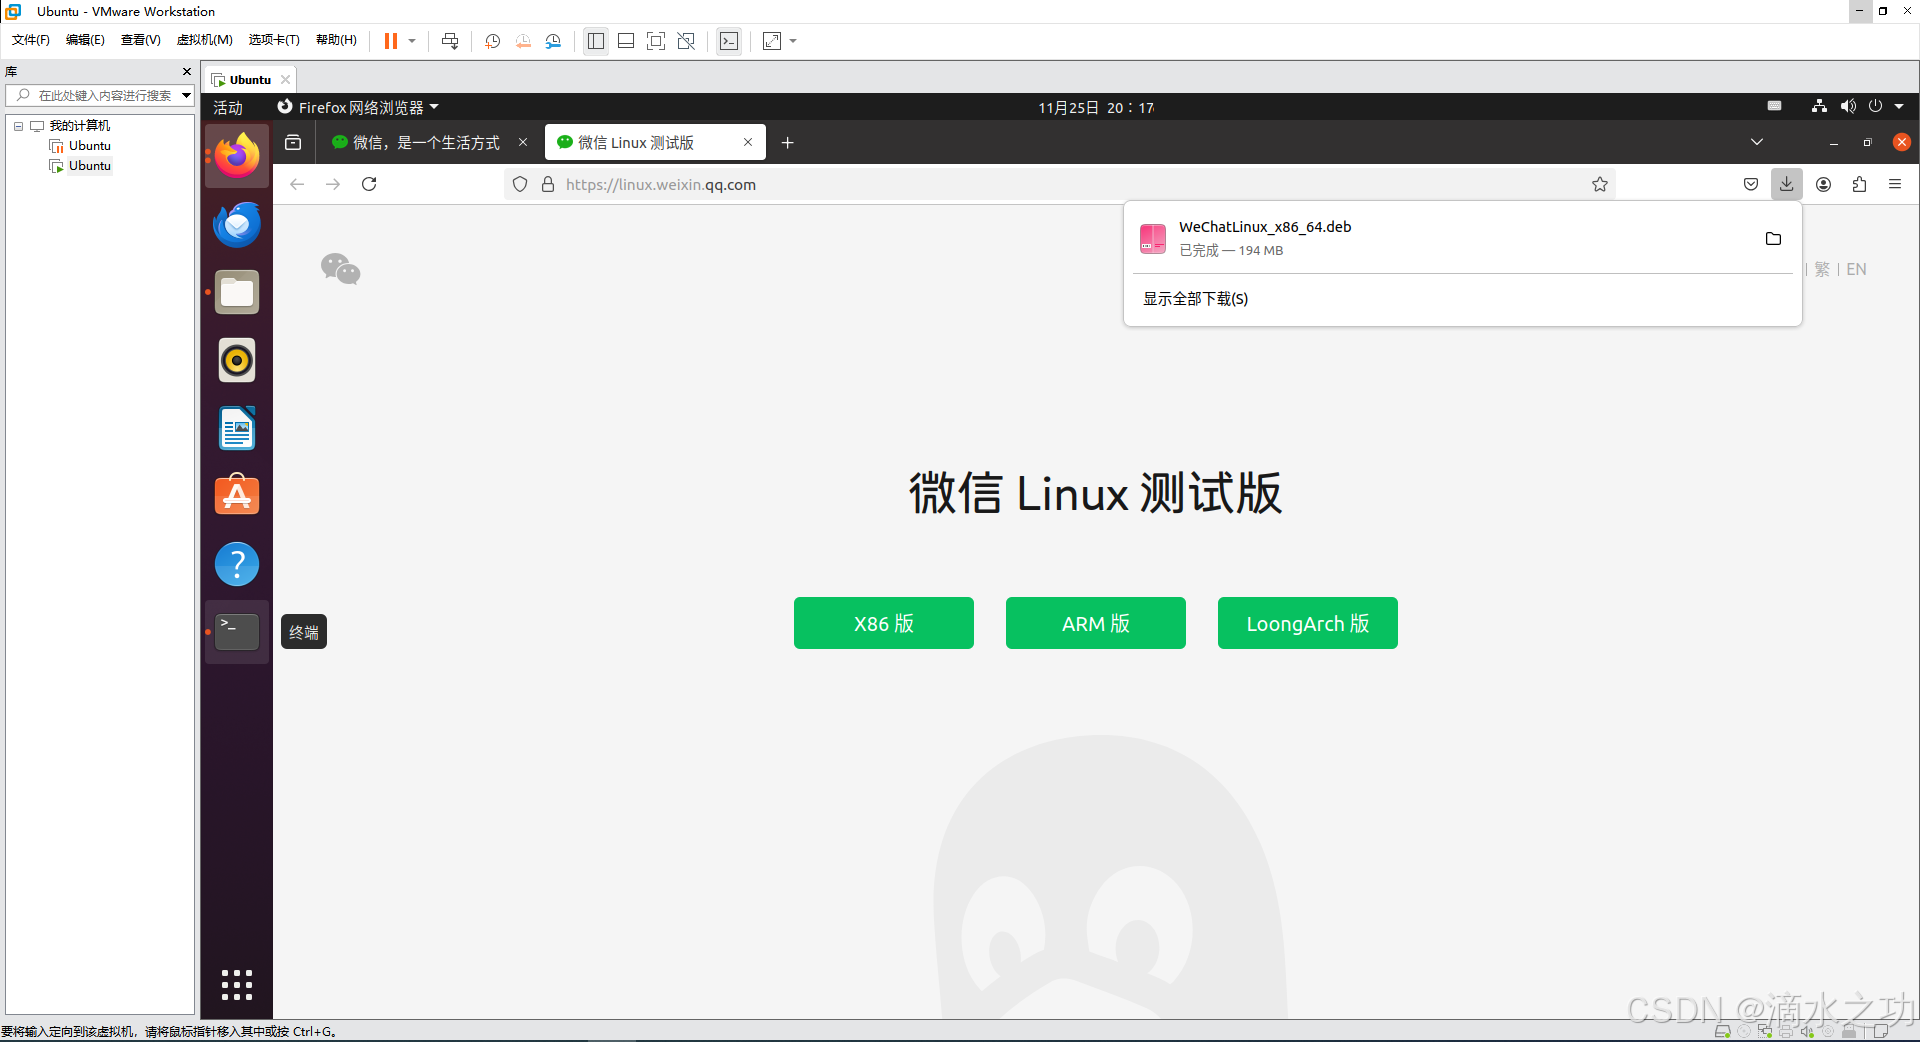Collapse the 我的计算机 tree node
The width and height of the screenshot is (1920, 1042).
(18, 126)
